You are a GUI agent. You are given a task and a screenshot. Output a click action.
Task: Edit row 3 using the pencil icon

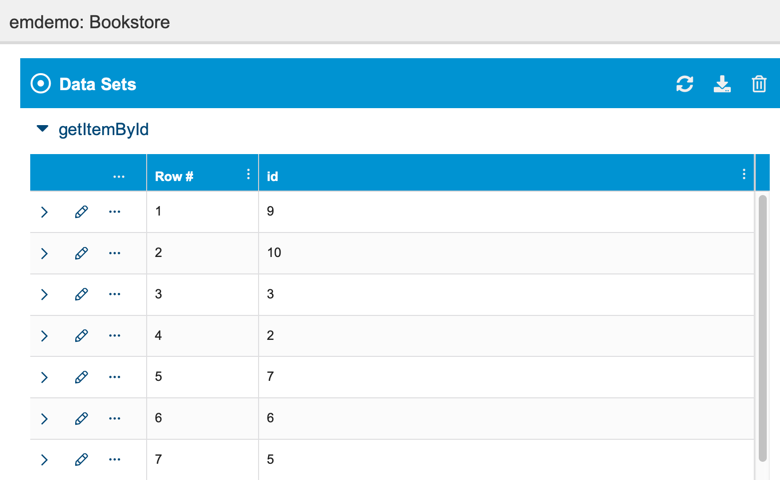pyautogui.click(x=82, y=294)
